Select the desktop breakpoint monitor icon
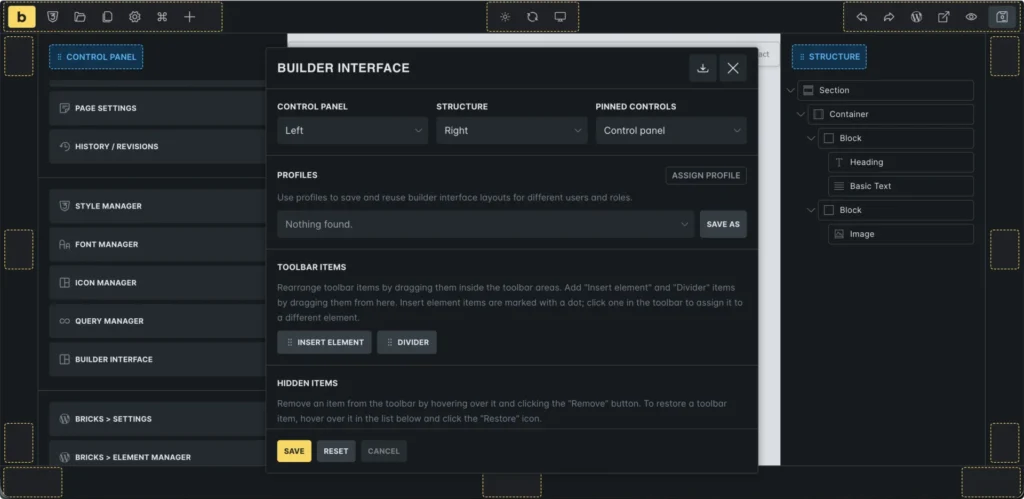The image size is (1024, 499). (x=560, y=17)
